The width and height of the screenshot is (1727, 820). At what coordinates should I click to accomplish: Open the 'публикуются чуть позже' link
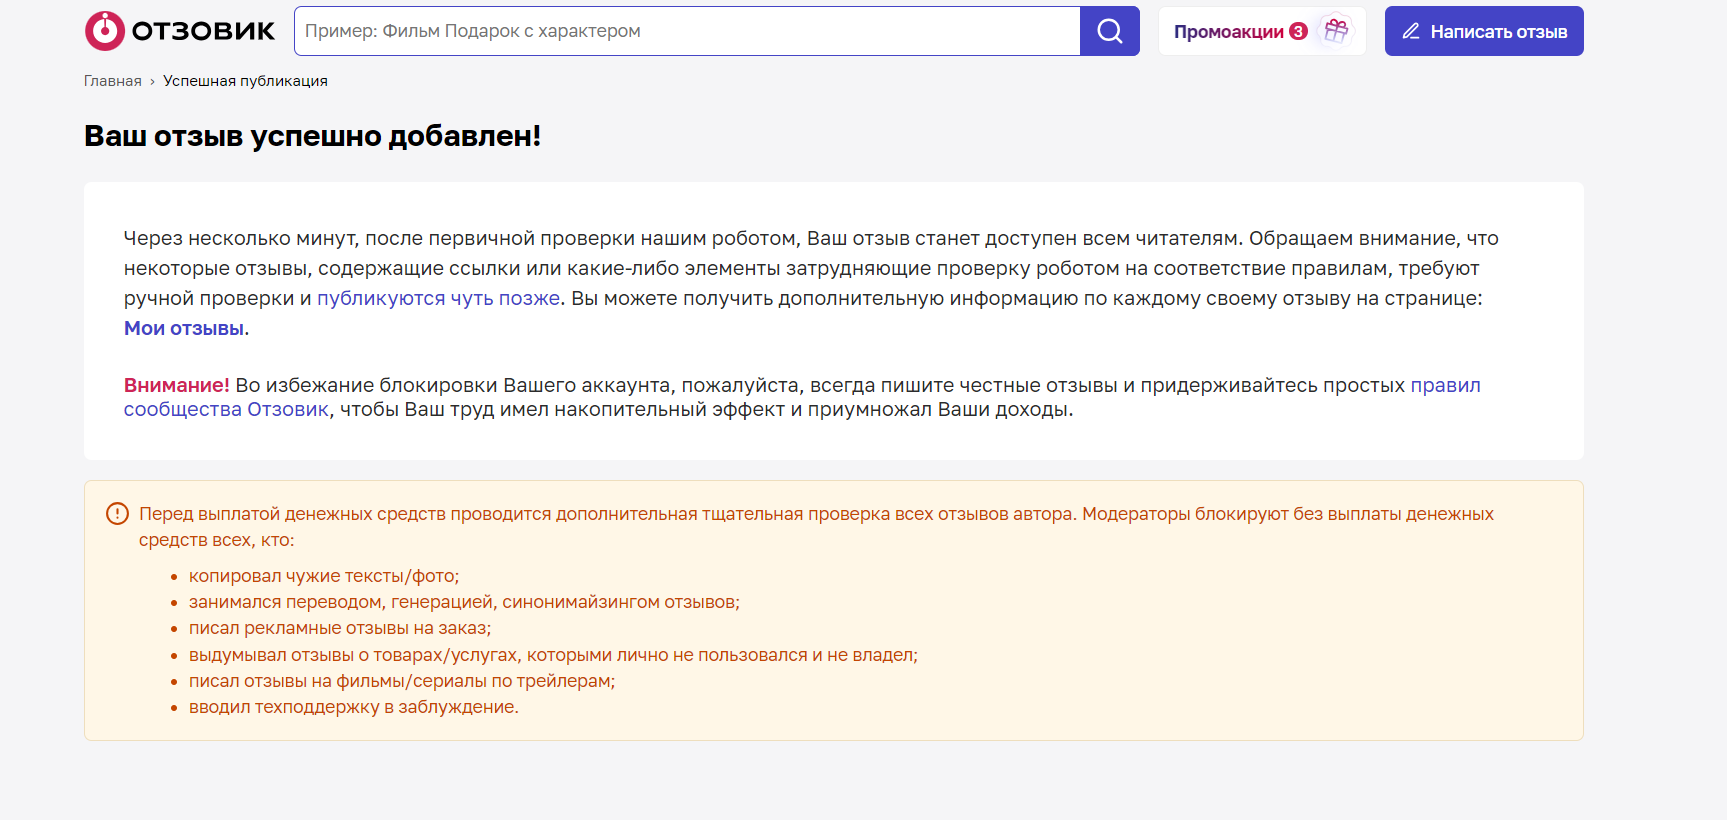tap(438, 298)
